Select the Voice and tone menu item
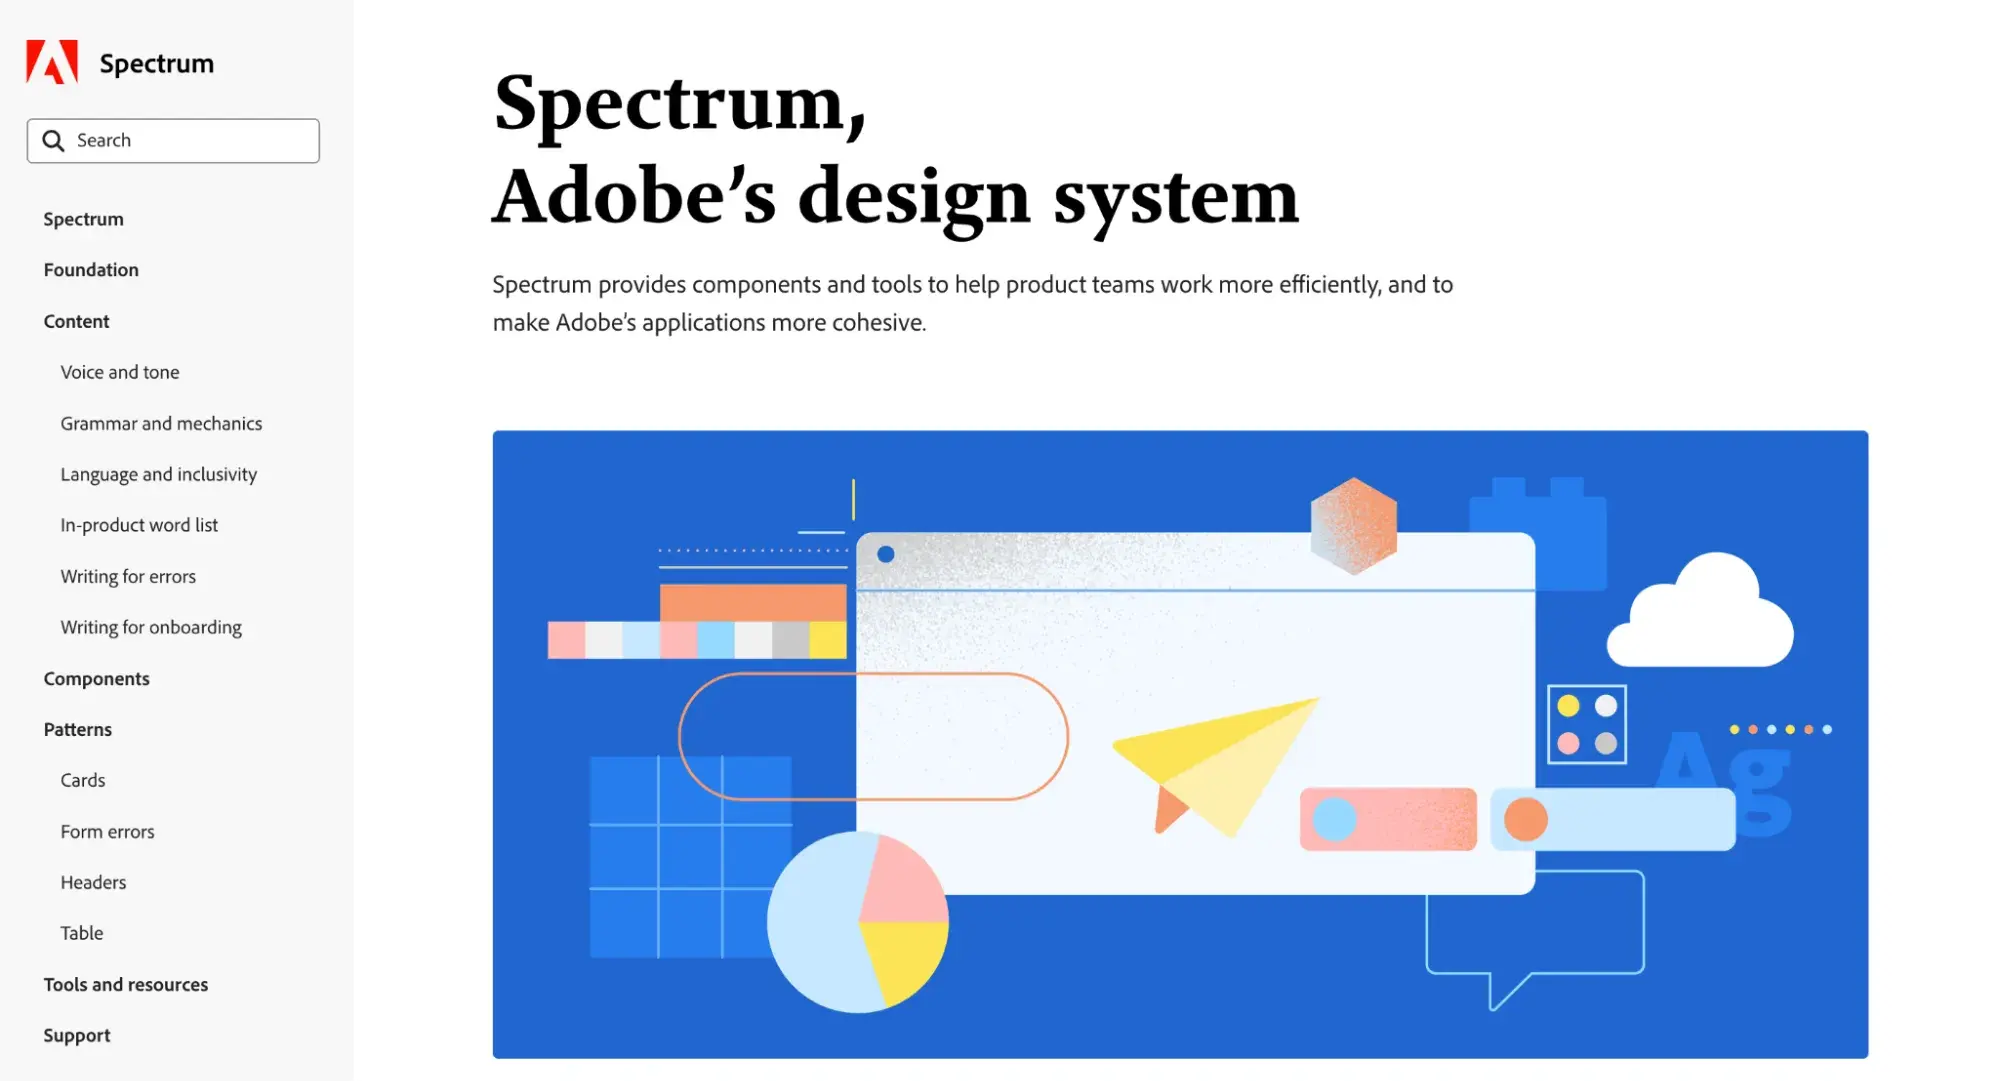 click(x=119, y=372)
